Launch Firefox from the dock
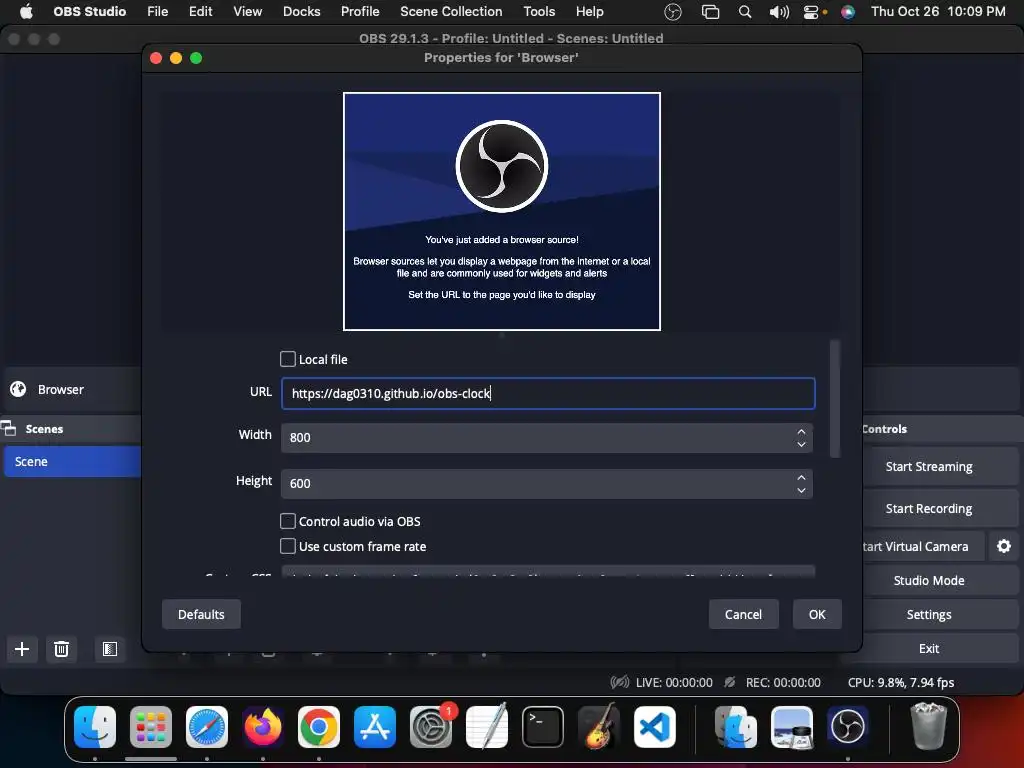The image size is (1024, 768). (263, 727)
